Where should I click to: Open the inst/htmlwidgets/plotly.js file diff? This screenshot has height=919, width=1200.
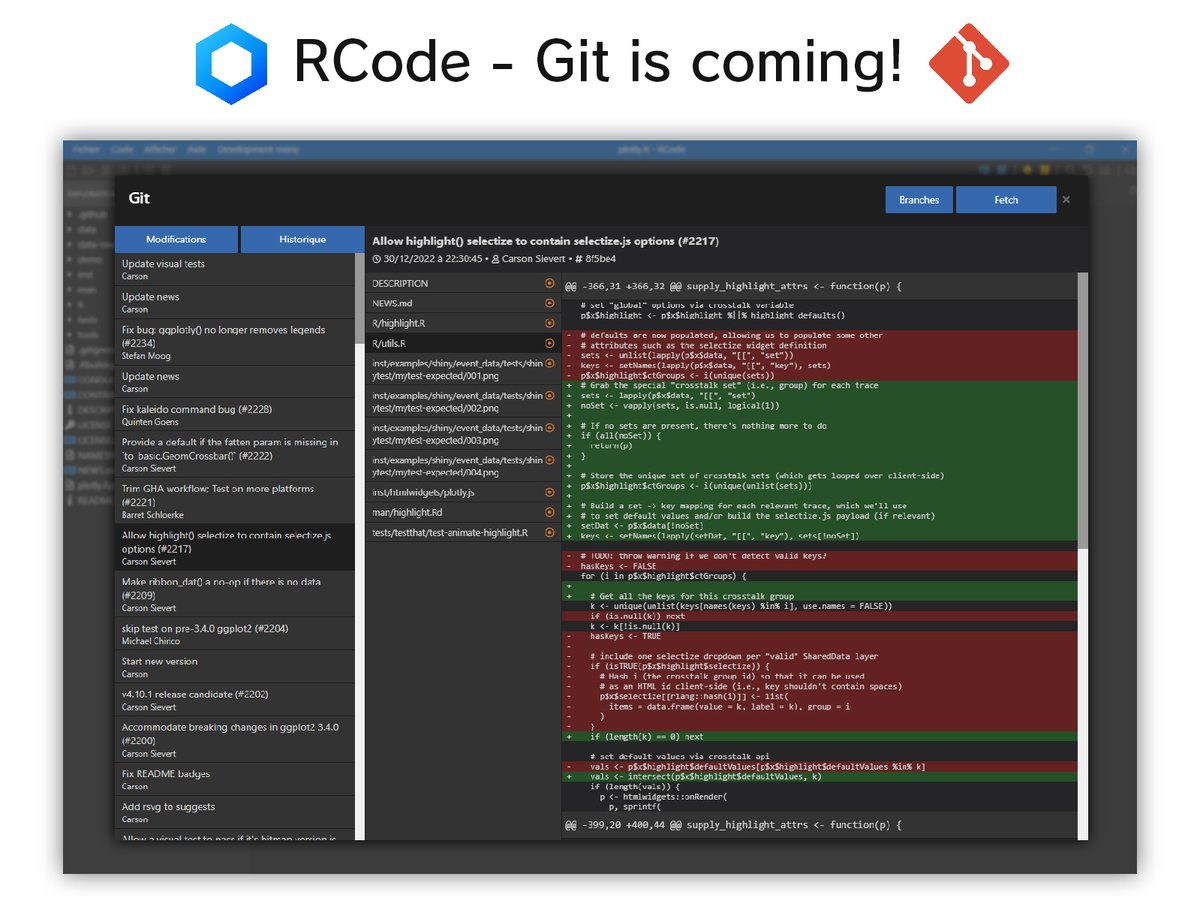point(463,492)
